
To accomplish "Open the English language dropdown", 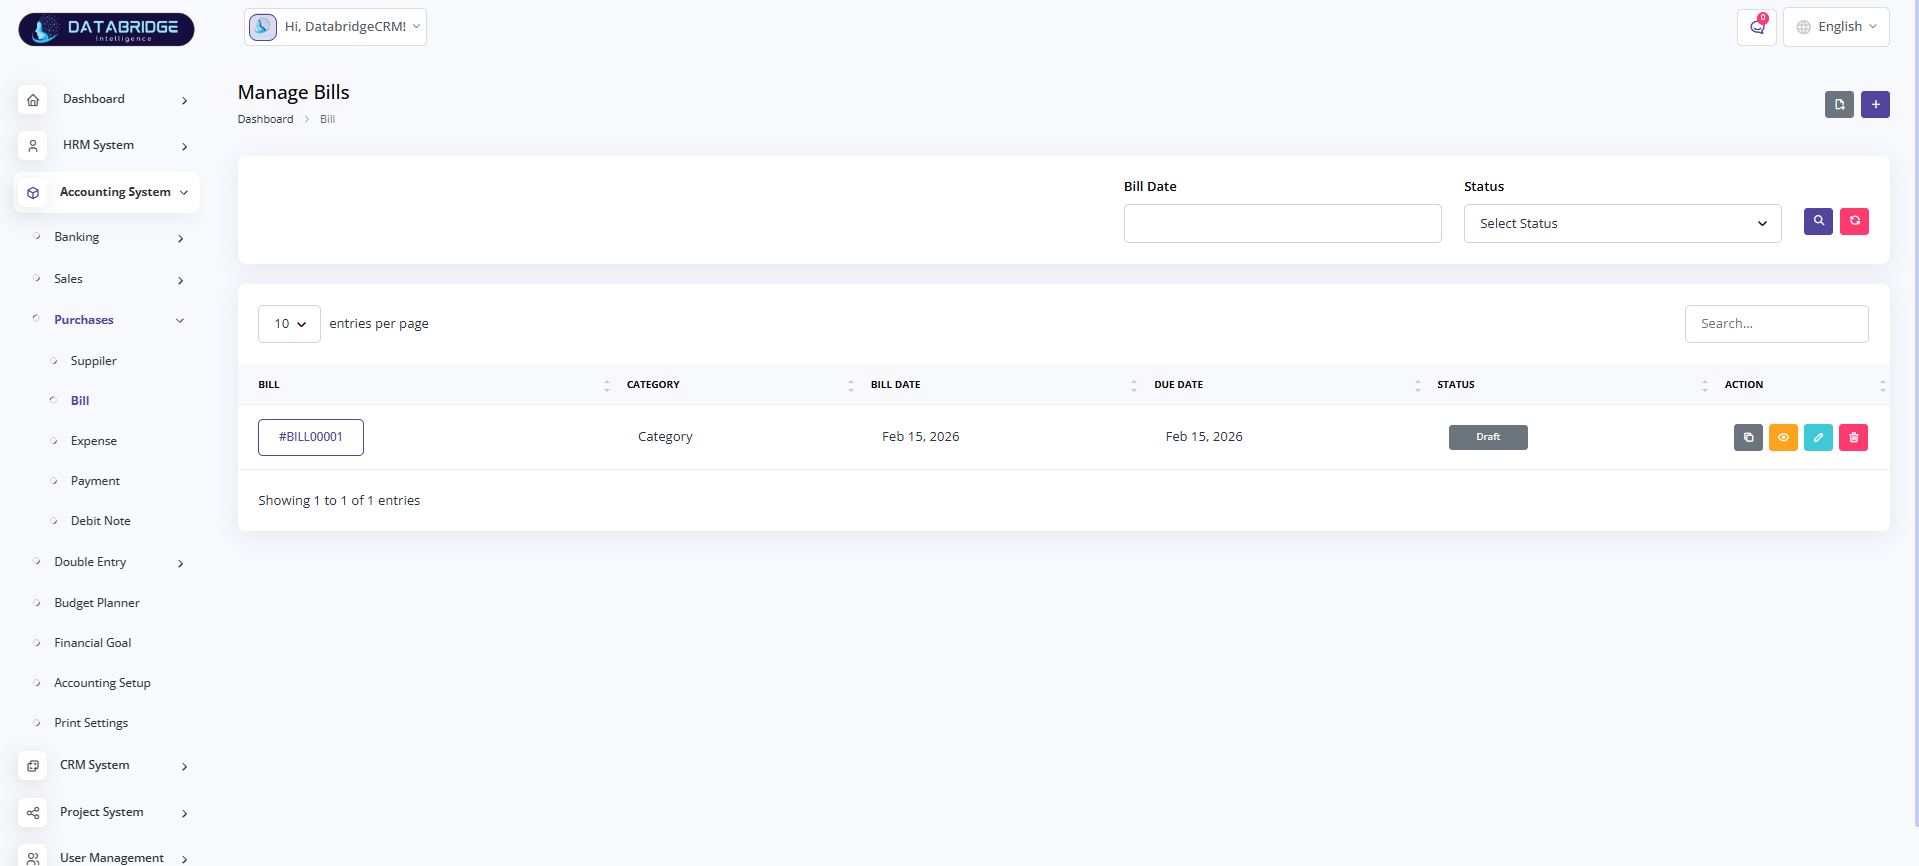I will [x=1836, y=27].
